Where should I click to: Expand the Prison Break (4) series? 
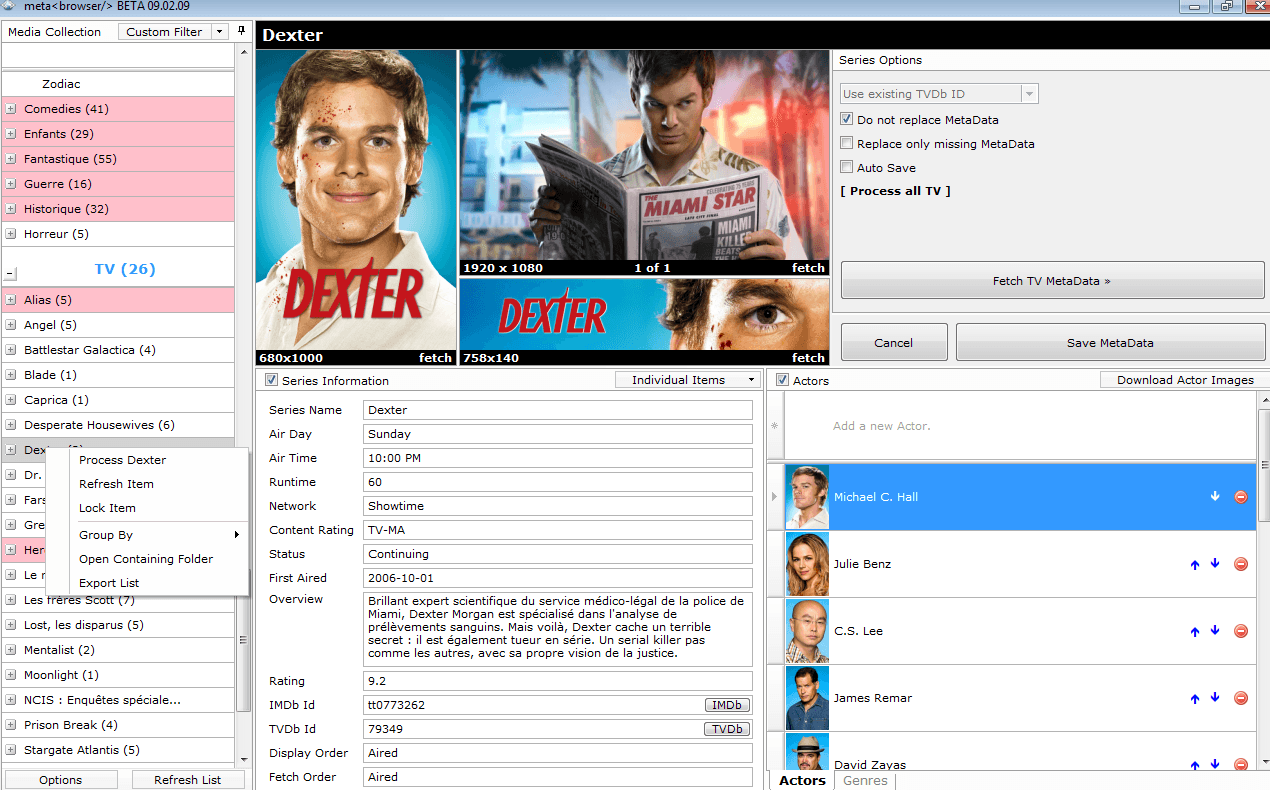point(11,725)
